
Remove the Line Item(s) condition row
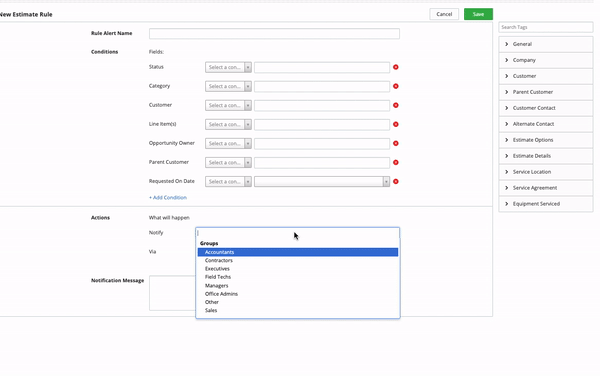[396, 124]
